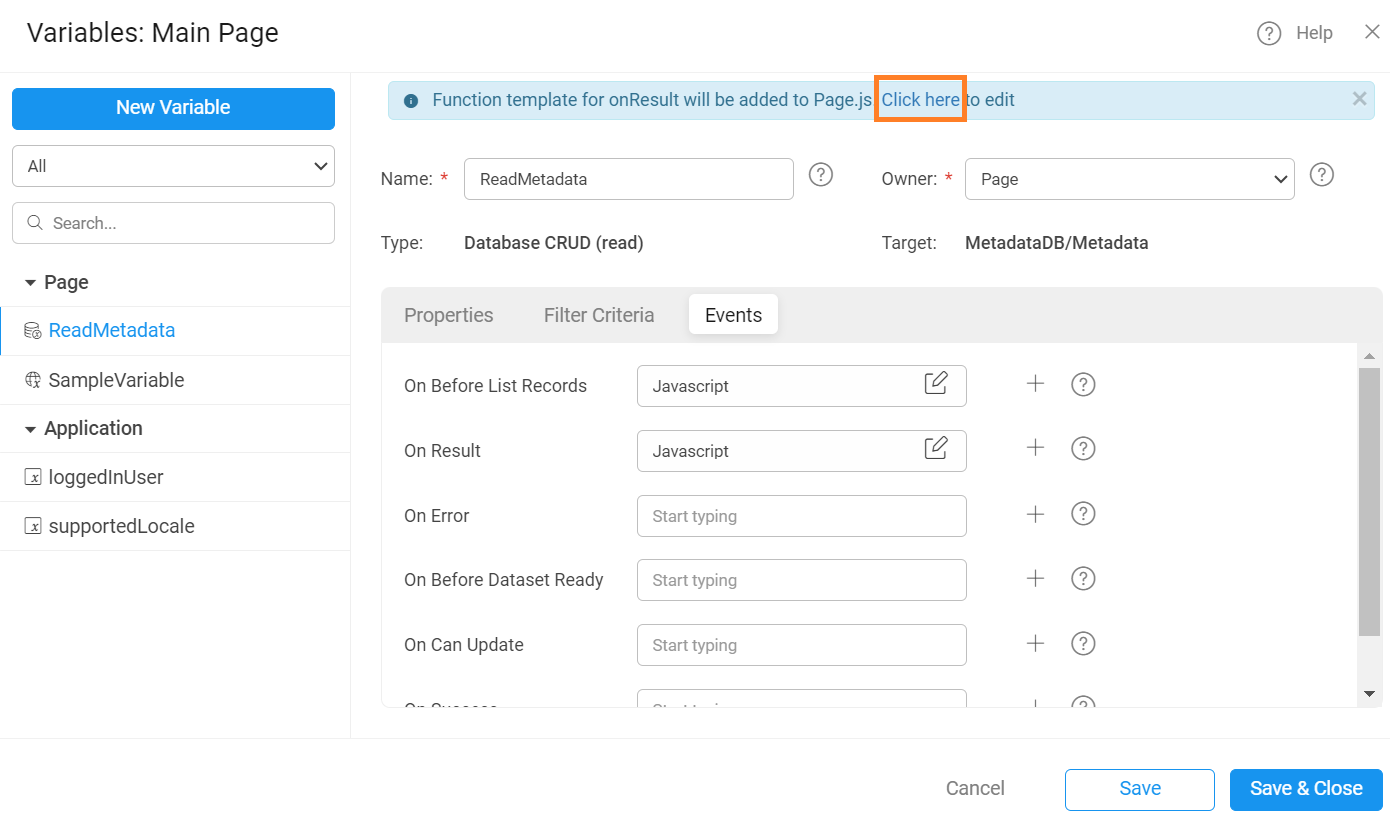Open the All variable filter dropdown
The width and height of the screenshot is (1390, 814).
click(x=173, y=166)
